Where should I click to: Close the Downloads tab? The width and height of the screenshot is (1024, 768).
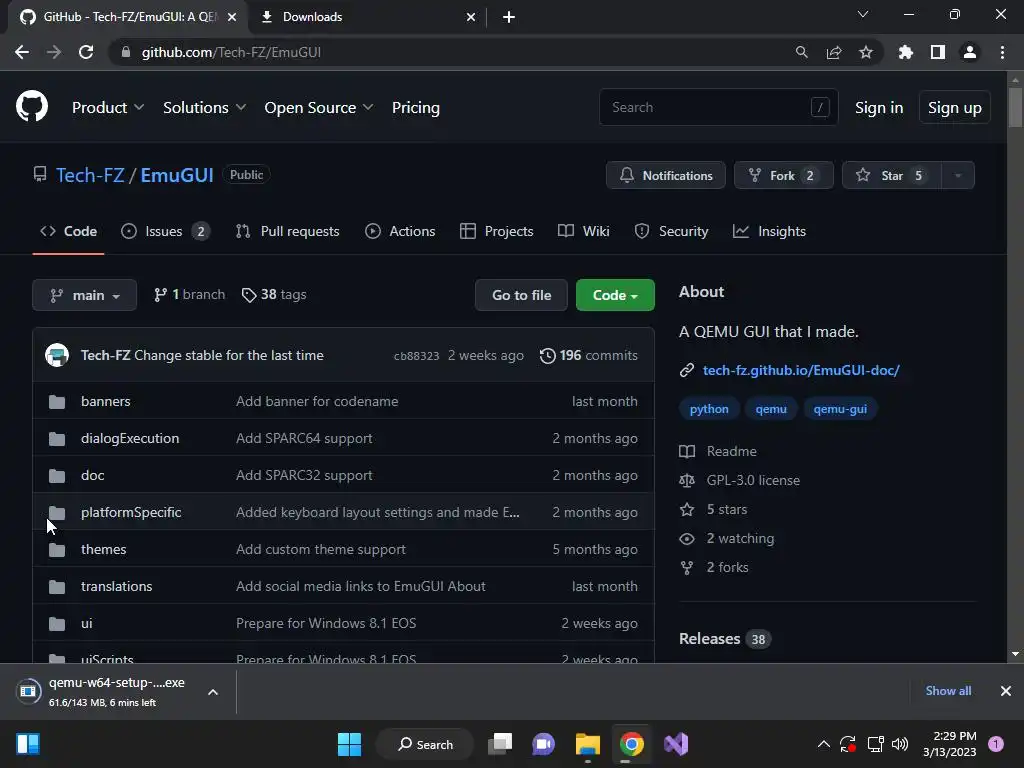tap(471, 17)
